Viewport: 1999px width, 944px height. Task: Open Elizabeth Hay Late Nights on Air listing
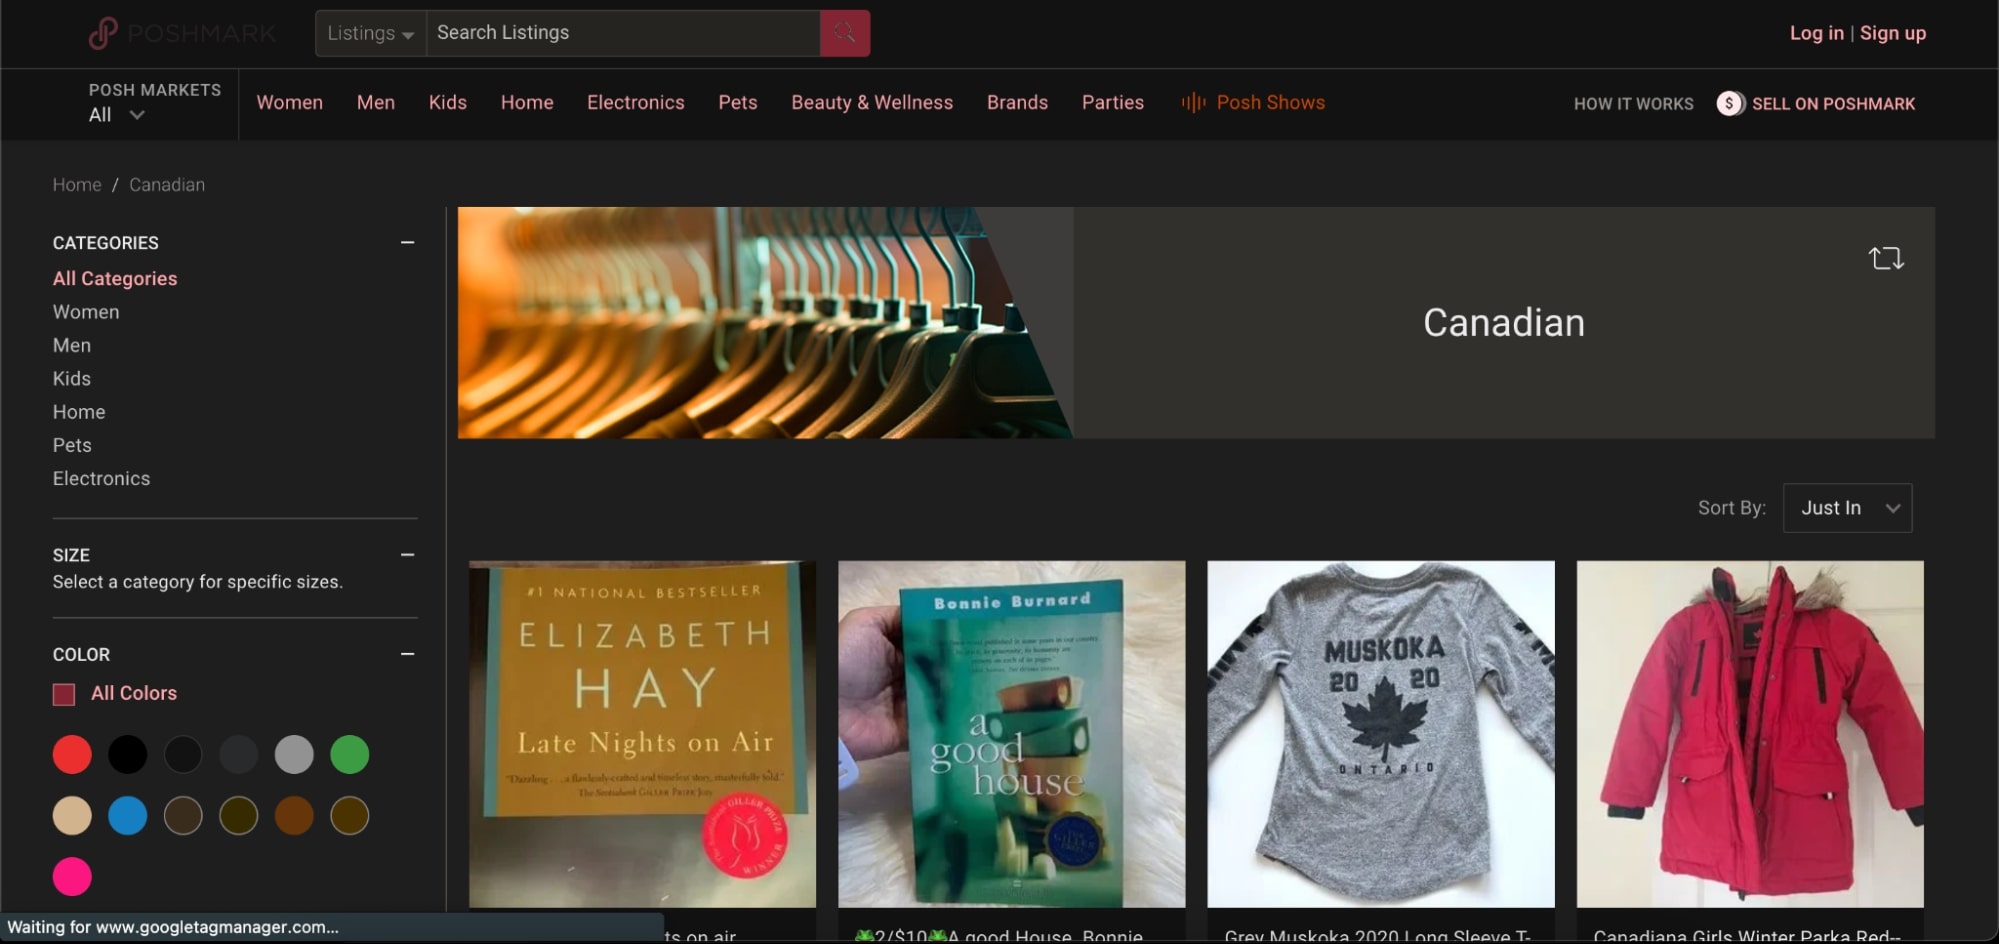pyautogui.click(x=642, y=734)
